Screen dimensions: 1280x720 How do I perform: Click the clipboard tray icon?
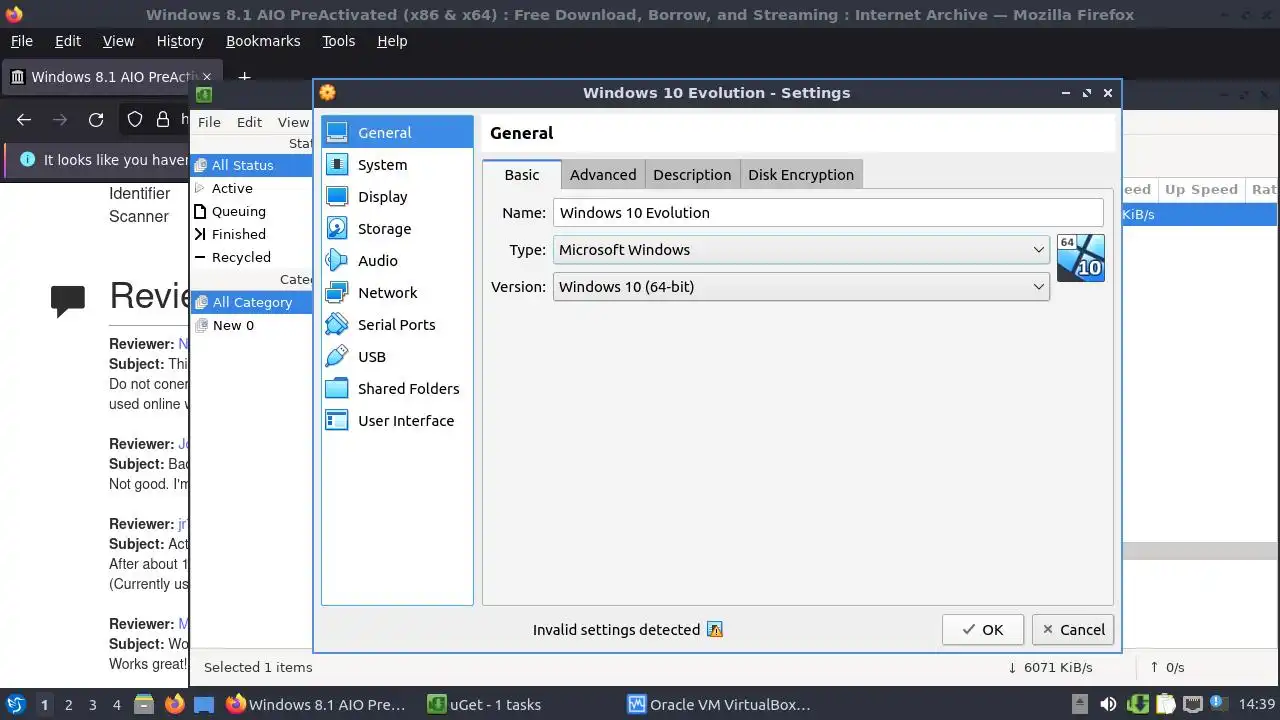point(1165,704)
